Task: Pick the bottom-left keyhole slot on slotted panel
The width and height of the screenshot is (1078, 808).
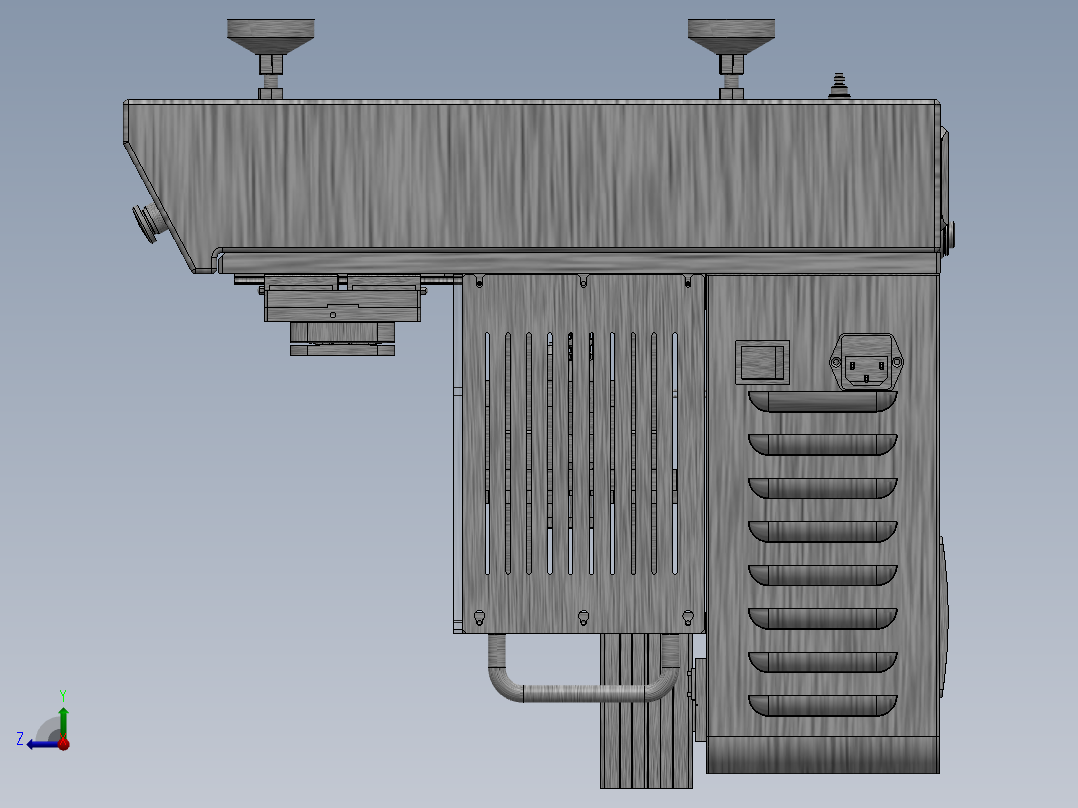Action: point(479,618)
